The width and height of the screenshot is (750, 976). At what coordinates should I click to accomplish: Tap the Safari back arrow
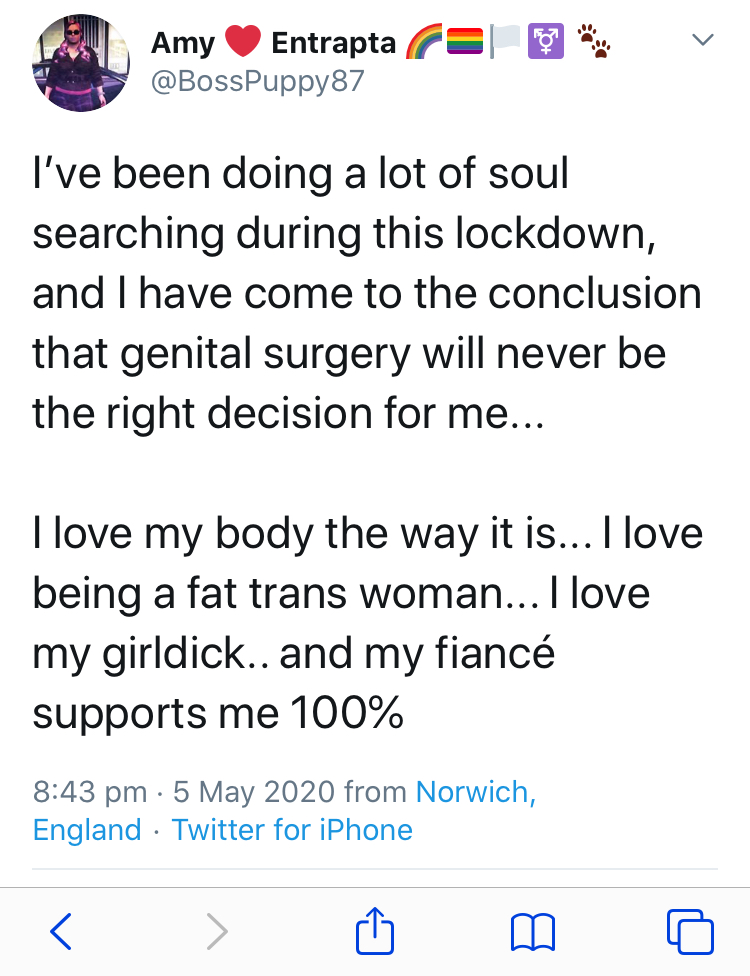tap(61, 931)
